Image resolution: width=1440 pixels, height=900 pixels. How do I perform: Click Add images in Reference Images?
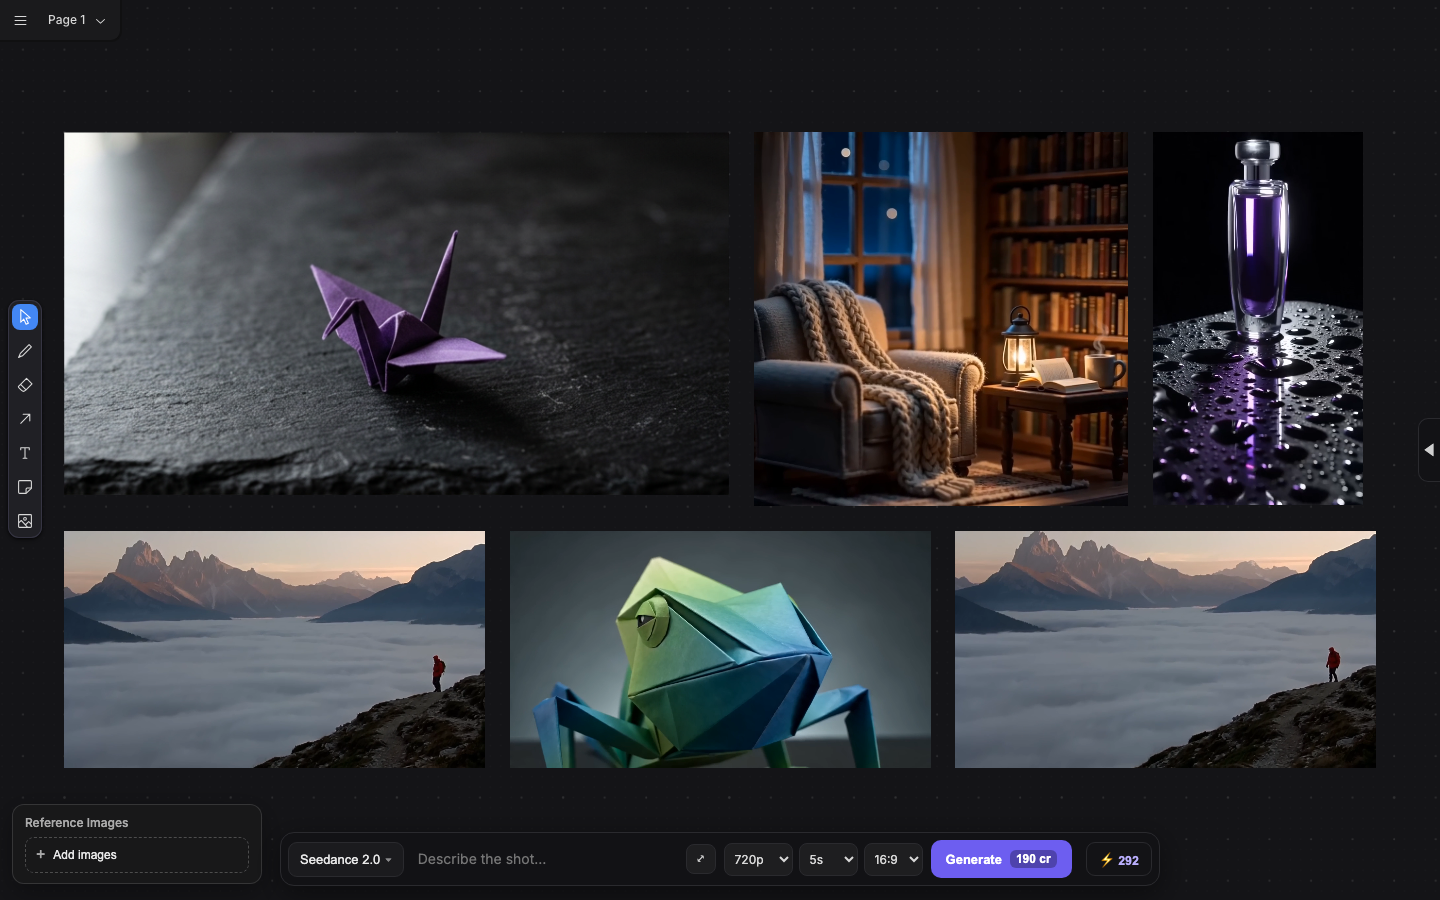pos(137,855)
